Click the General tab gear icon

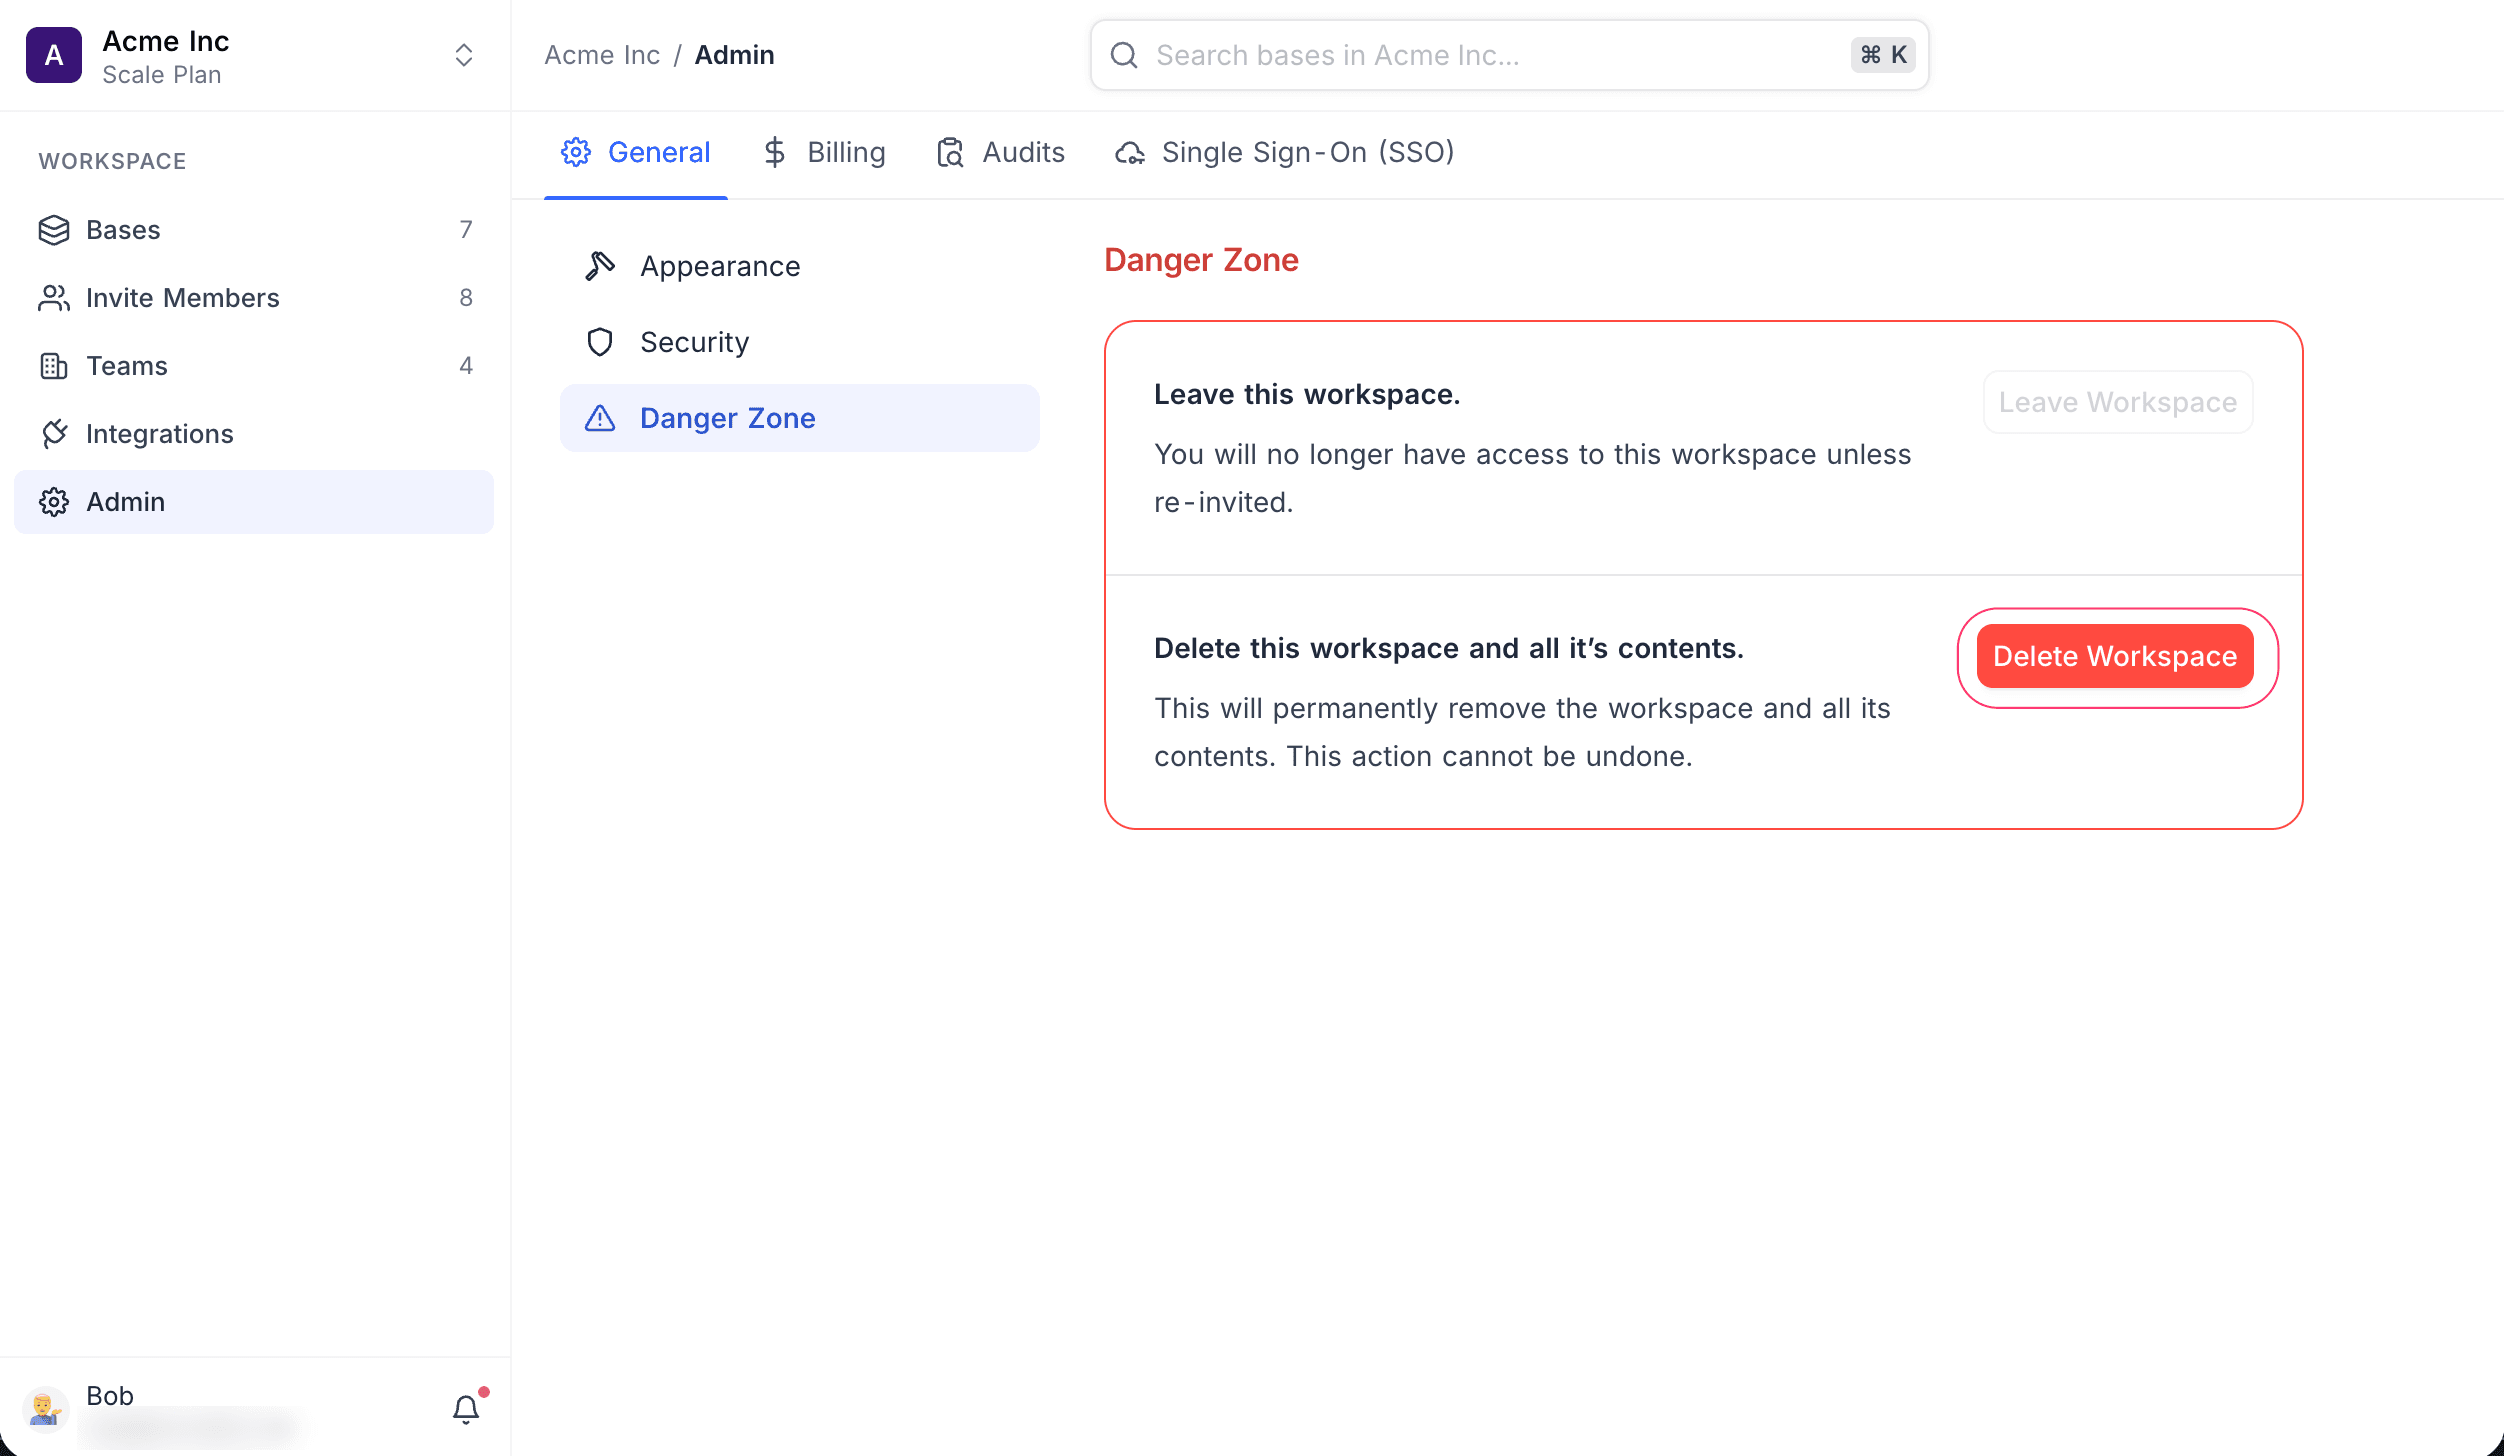click(x=576, y=152)
